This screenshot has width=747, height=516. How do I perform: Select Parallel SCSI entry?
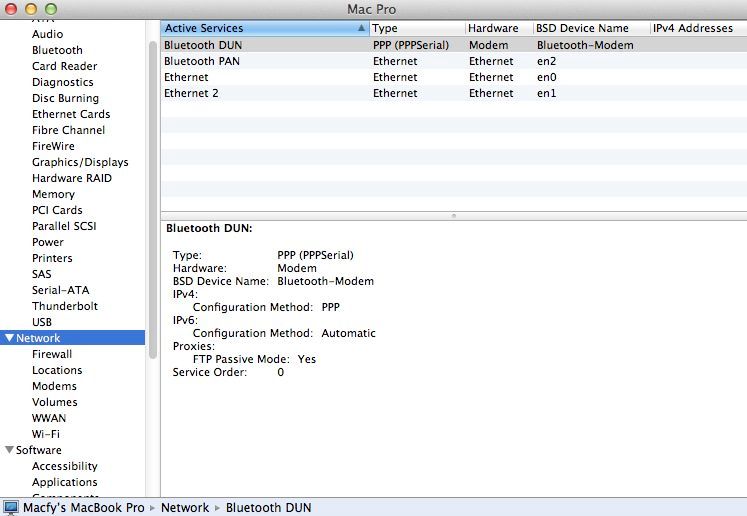[64, 226]
